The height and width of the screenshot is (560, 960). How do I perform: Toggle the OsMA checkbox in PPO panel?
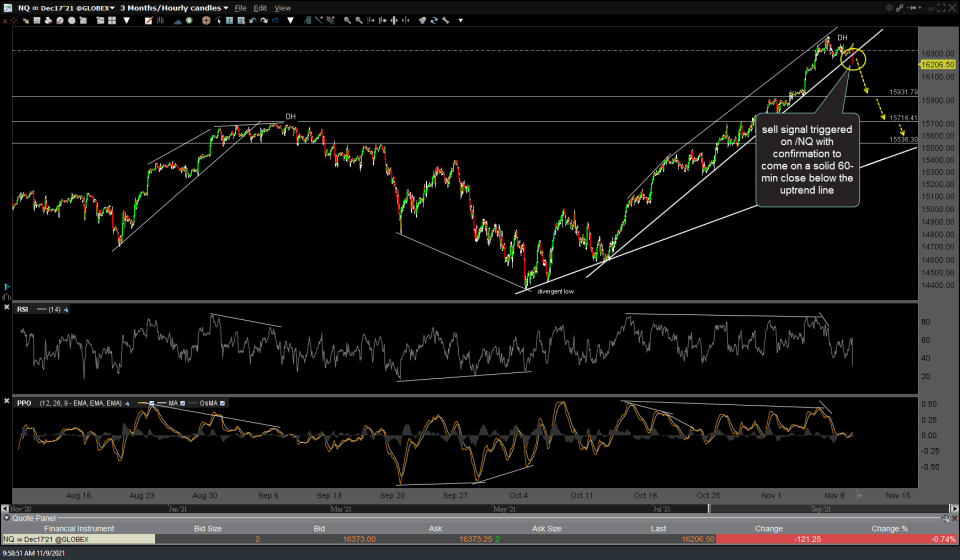[x=222, y=403]
